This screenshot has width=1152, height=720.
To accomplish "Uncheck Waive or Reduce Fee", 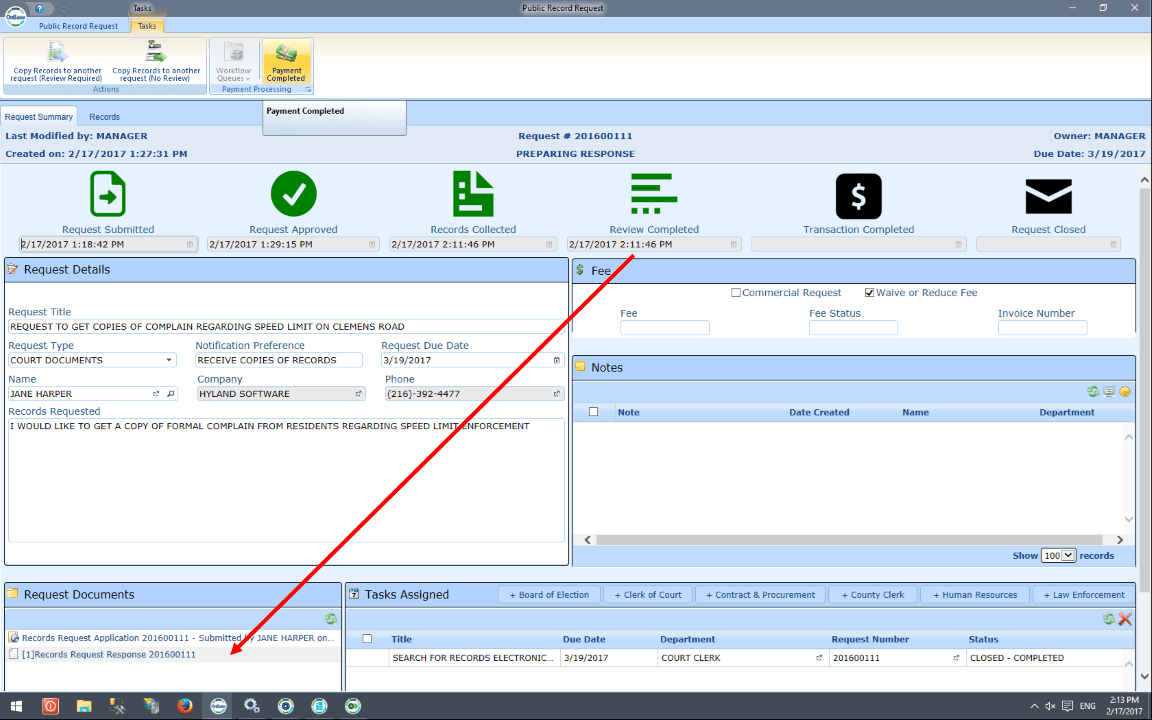I will pyautogui.click(x=870, y=292).
